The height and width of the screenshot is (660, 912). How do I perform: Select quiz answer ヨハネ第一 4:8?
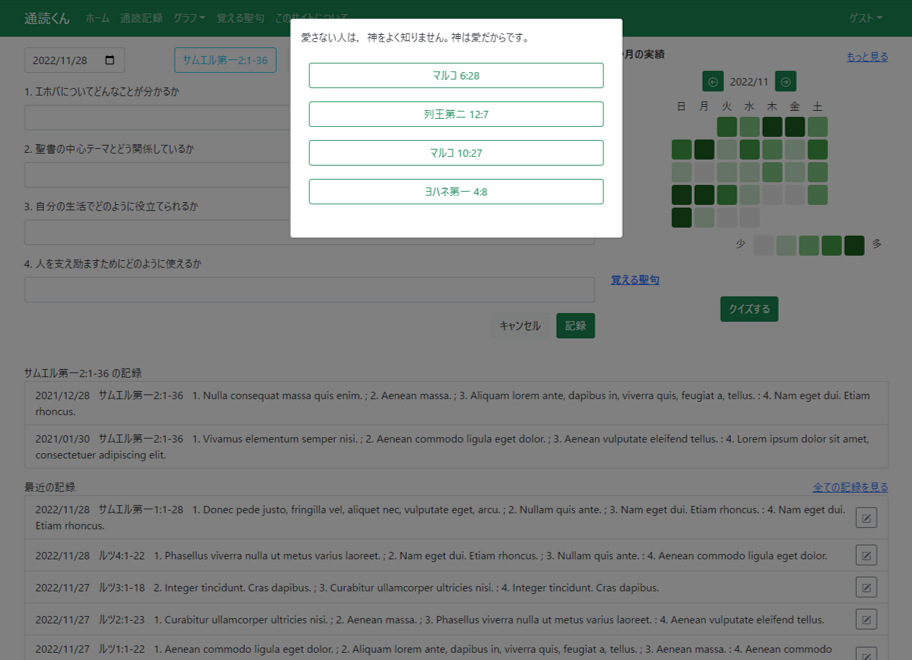click(x=456, y=192)
